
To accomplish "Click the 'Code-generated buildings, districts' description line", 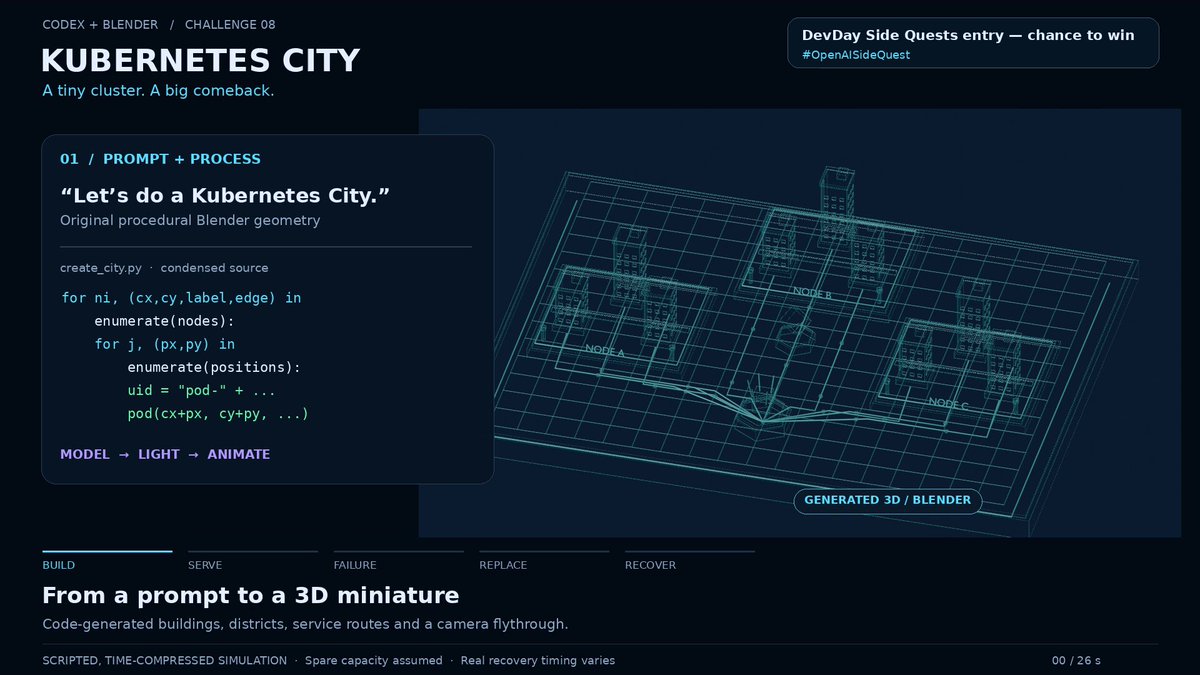I will point(305,624).
